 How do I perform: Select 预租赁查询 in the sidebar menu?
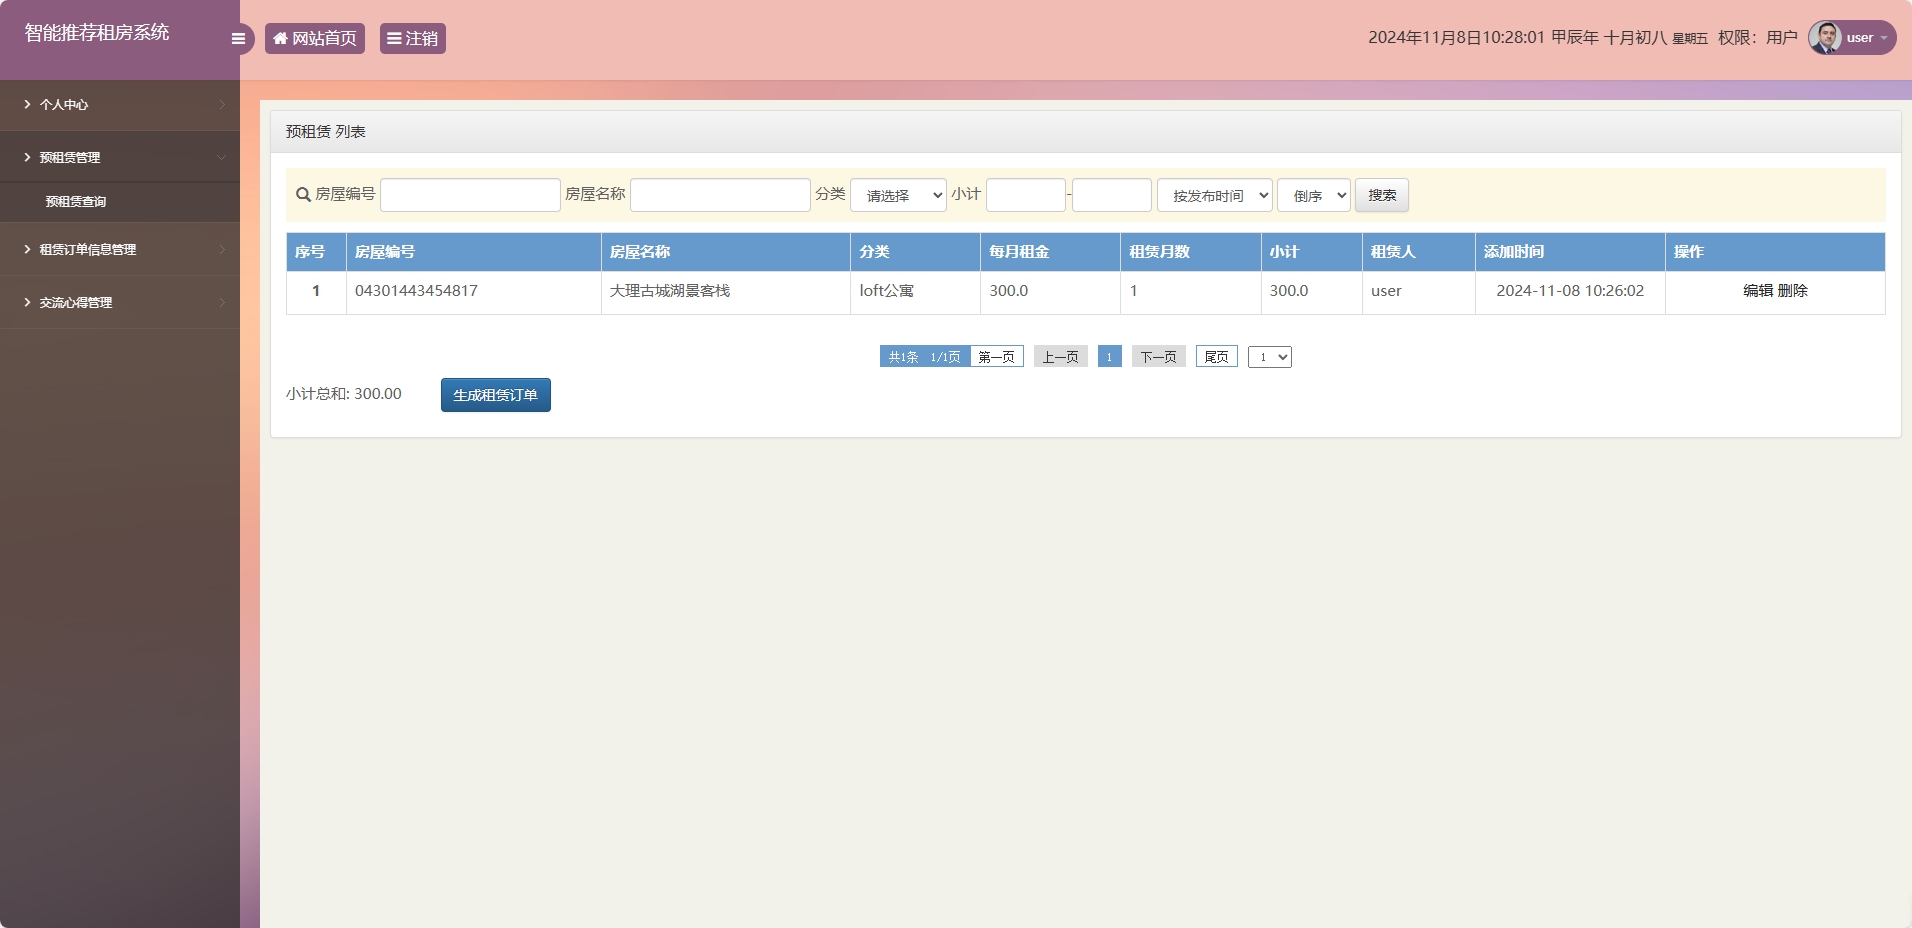coord(76,201)
